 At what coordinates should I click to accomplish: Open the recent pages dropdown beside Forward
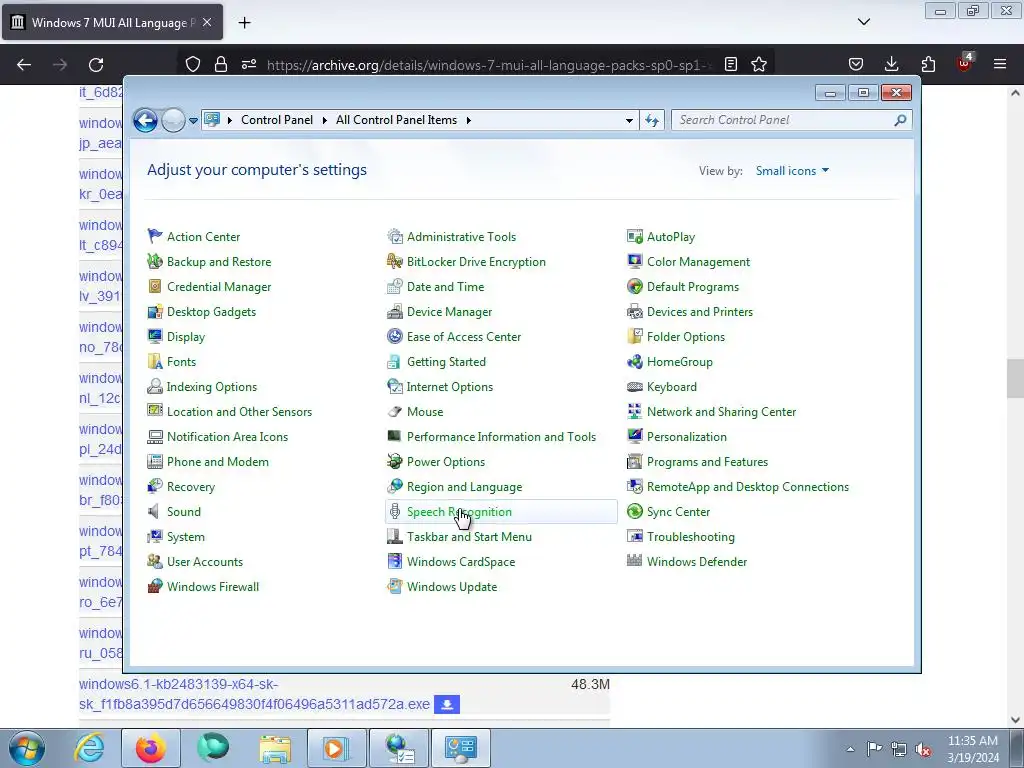pos(193,121)
